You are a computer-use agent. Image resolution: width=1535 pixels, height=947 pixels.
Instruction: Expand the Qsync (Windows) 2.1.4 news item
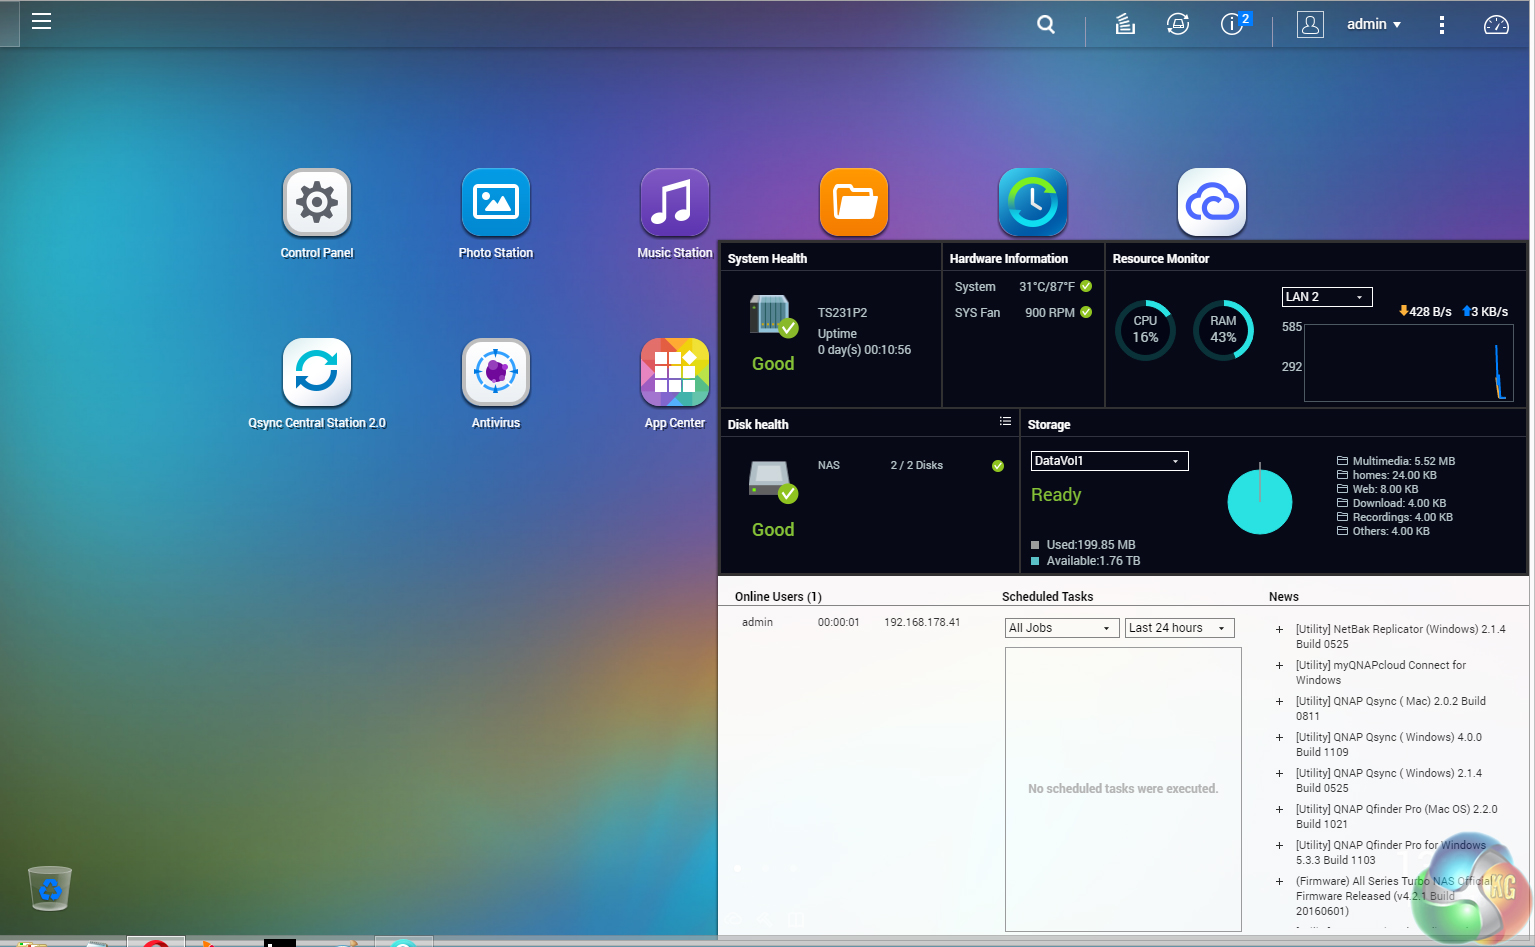click(1279, 774)
